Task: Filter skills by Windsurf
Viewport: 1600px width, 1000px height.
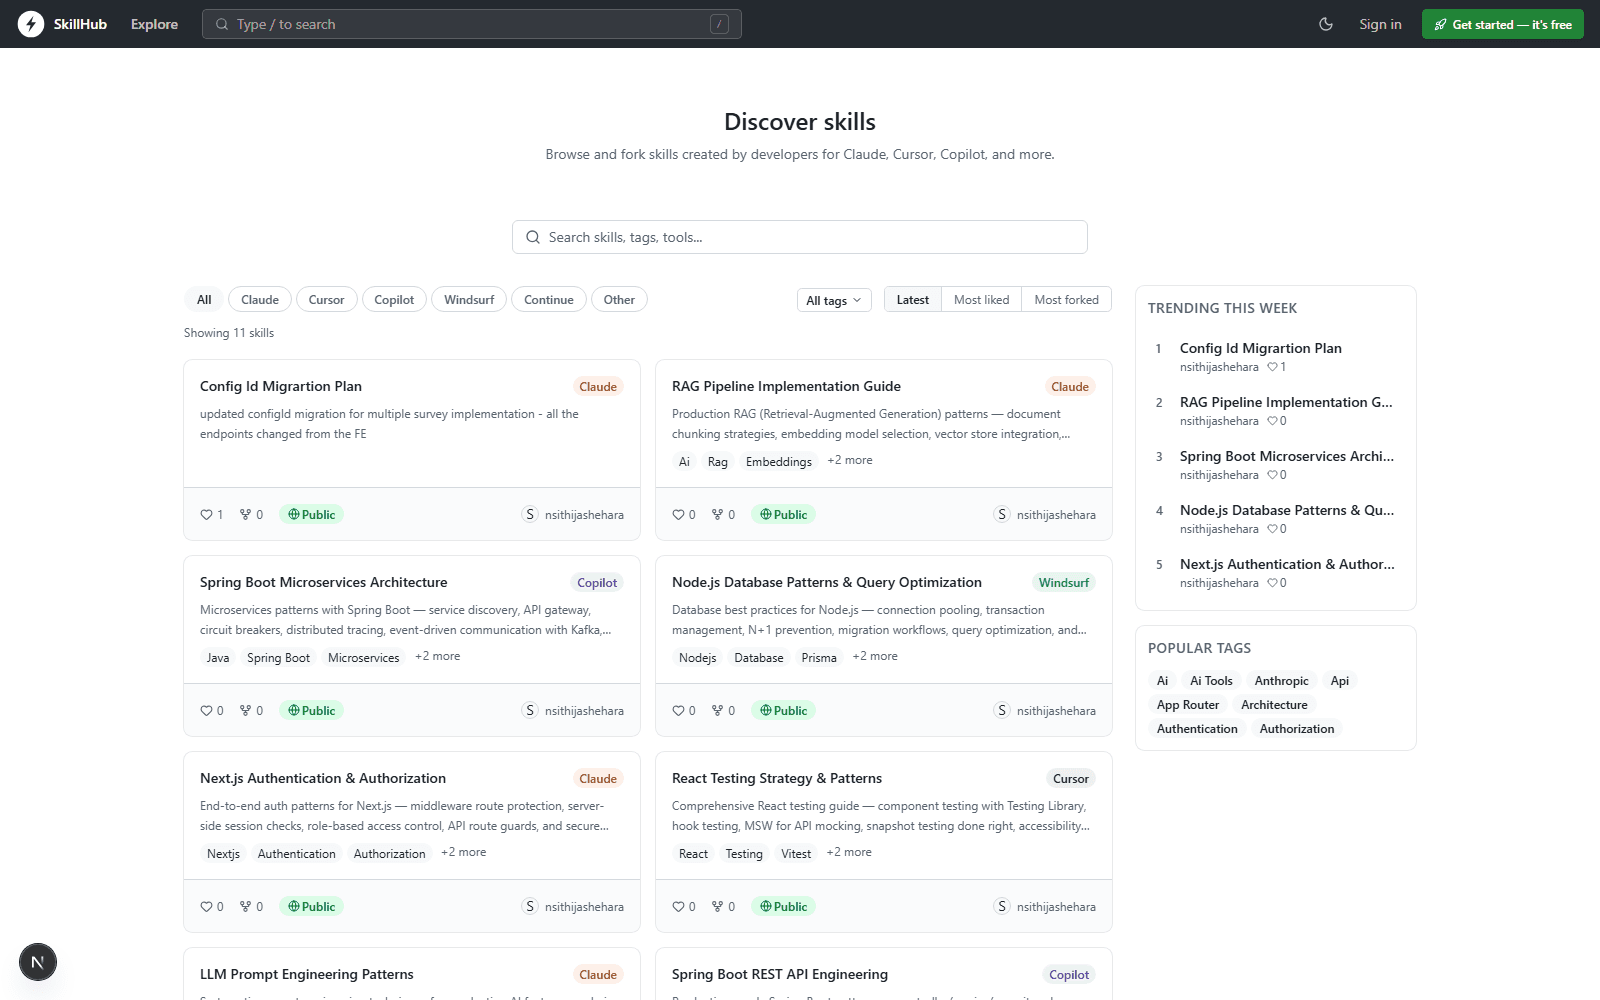Action: (x=469, y=299)
